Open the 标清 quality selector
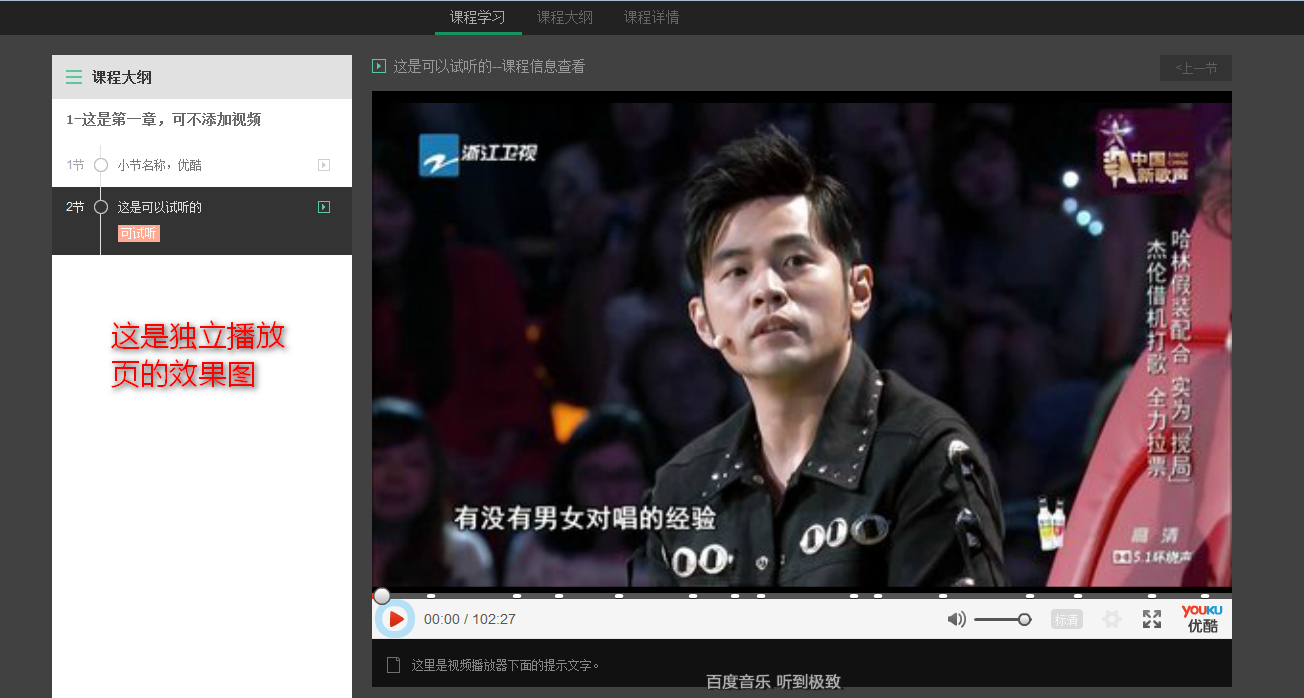1304x698 pixels. [x=1067, y=620]
